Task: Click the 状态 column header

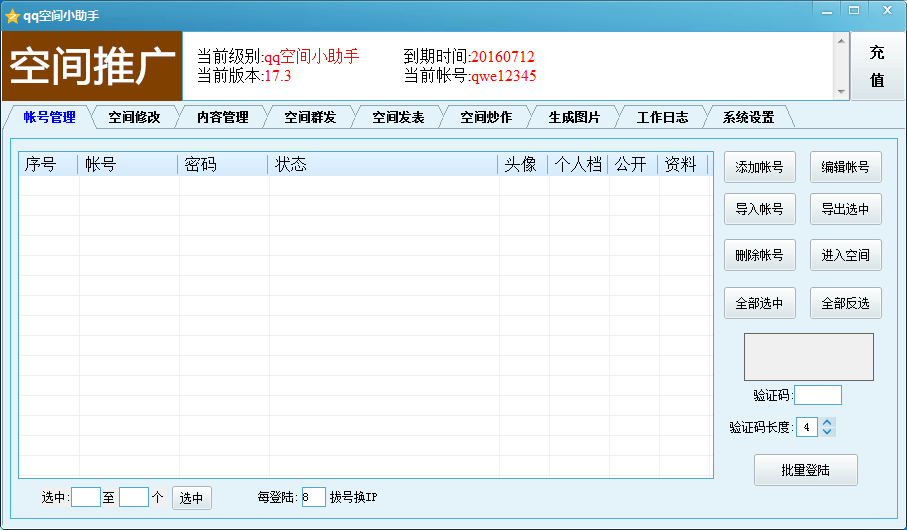Action: [383, 164]
